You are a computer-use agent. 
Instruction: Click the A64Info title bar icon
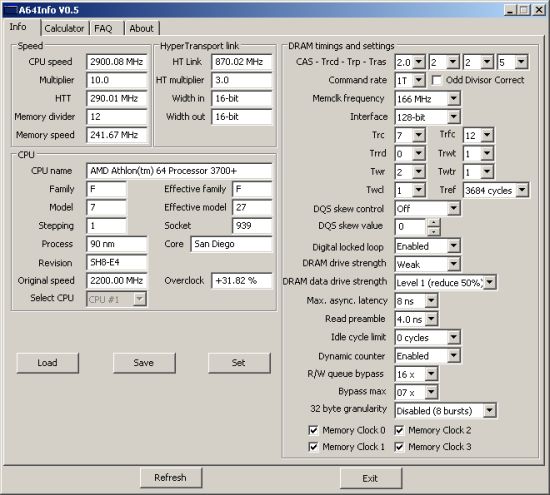[10, 10]
